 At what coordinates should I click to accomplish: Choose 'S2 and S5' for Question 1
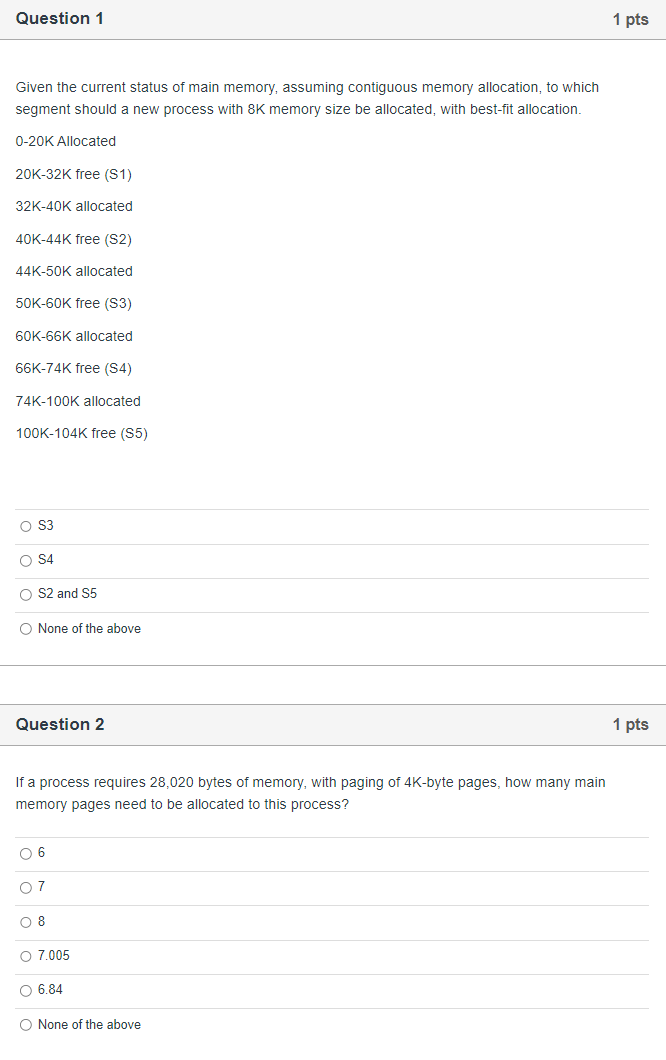click(x=25, y=594)
